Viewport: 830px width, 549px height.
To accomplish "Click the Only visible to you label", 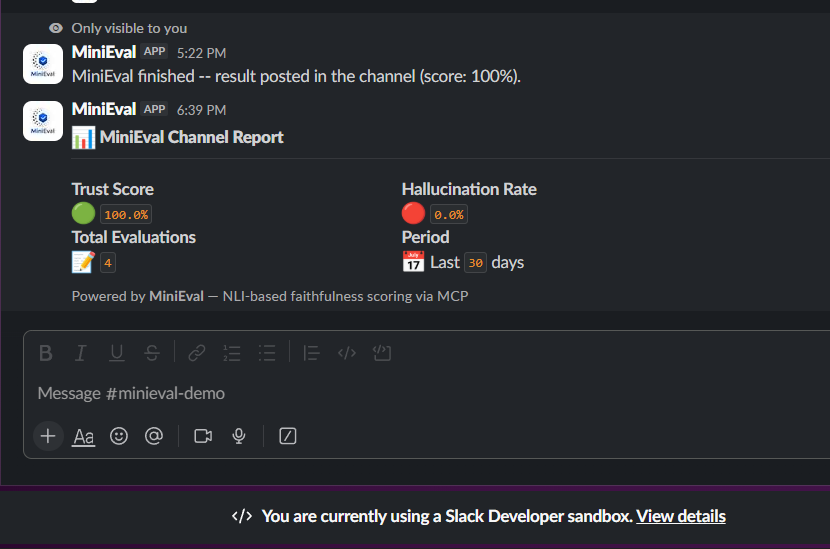I will point(129,28).
